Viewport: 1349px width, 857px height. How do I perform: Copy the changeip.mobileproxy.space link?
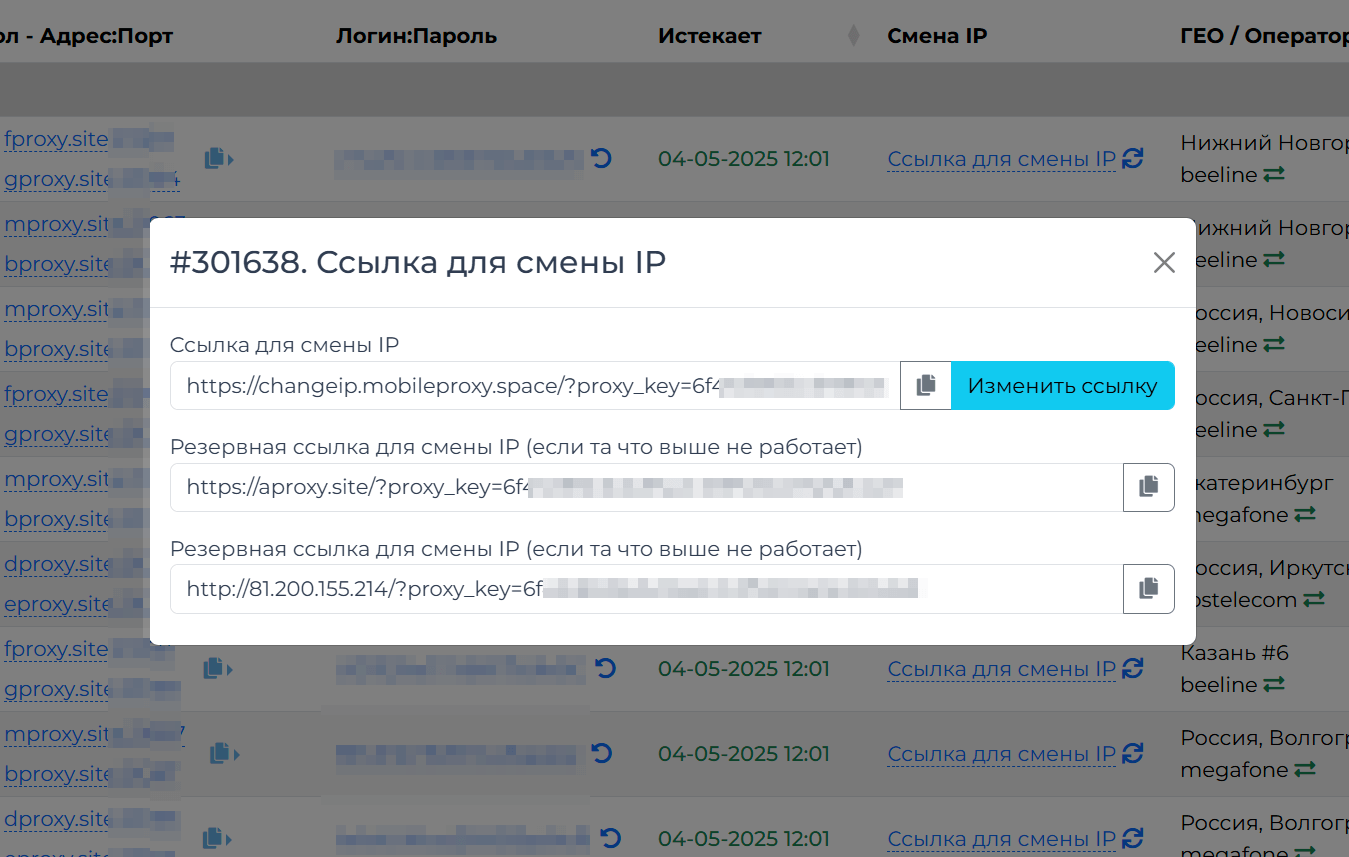926,386
